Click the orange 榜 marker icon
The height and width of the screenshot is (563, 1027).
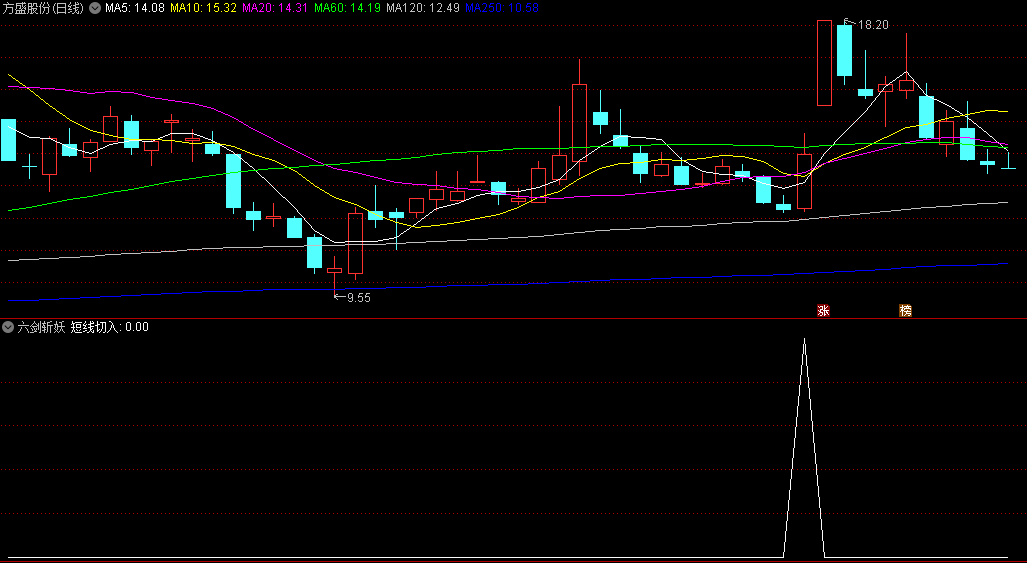tap(905, 310)
